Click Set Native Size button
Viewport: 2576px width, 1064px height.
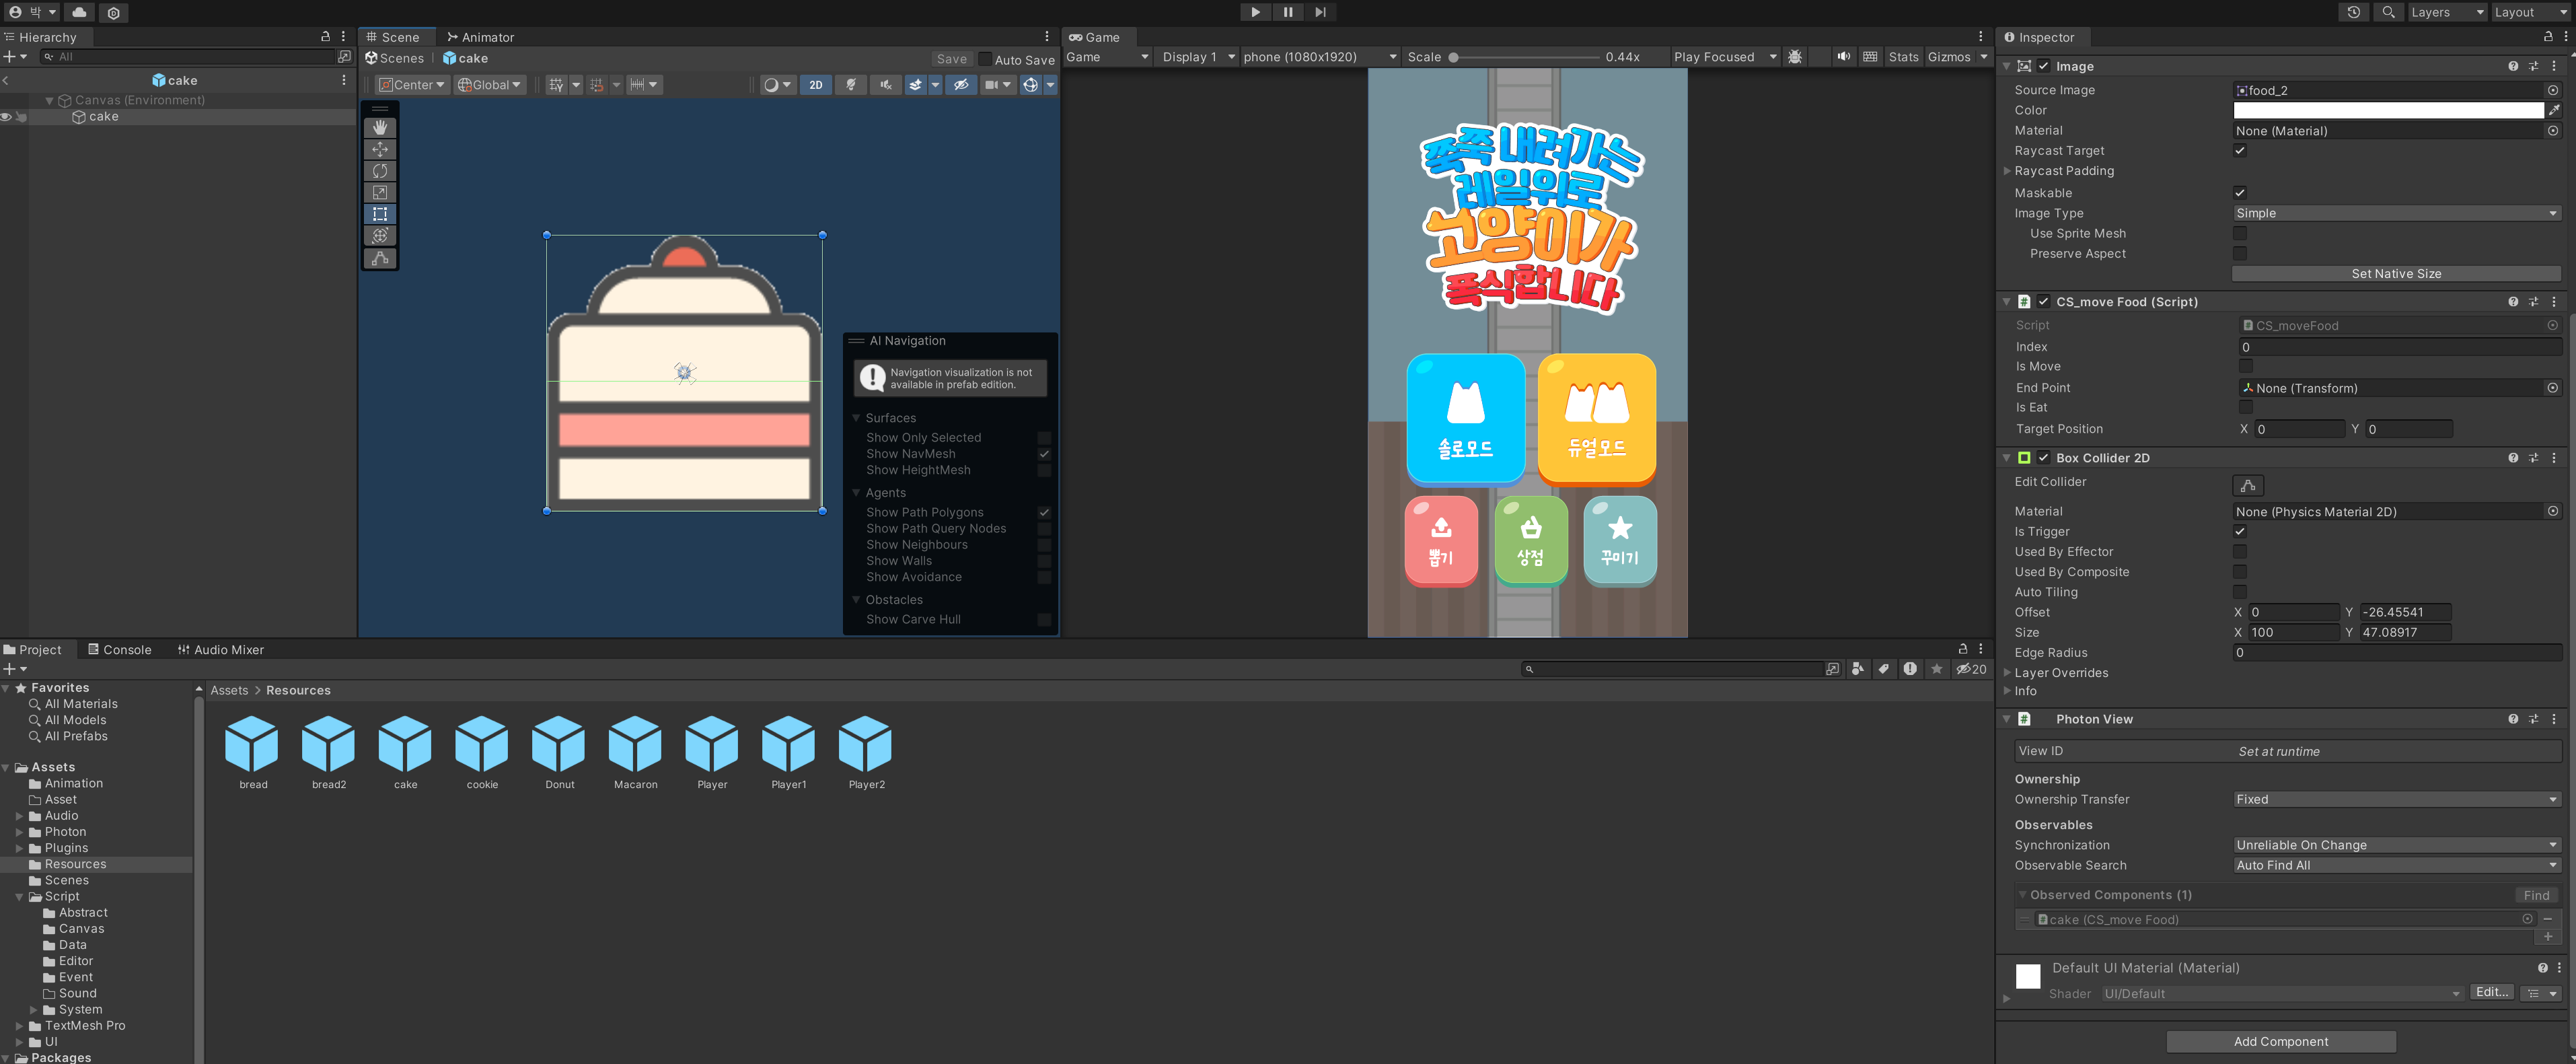tap(2395, 274)
